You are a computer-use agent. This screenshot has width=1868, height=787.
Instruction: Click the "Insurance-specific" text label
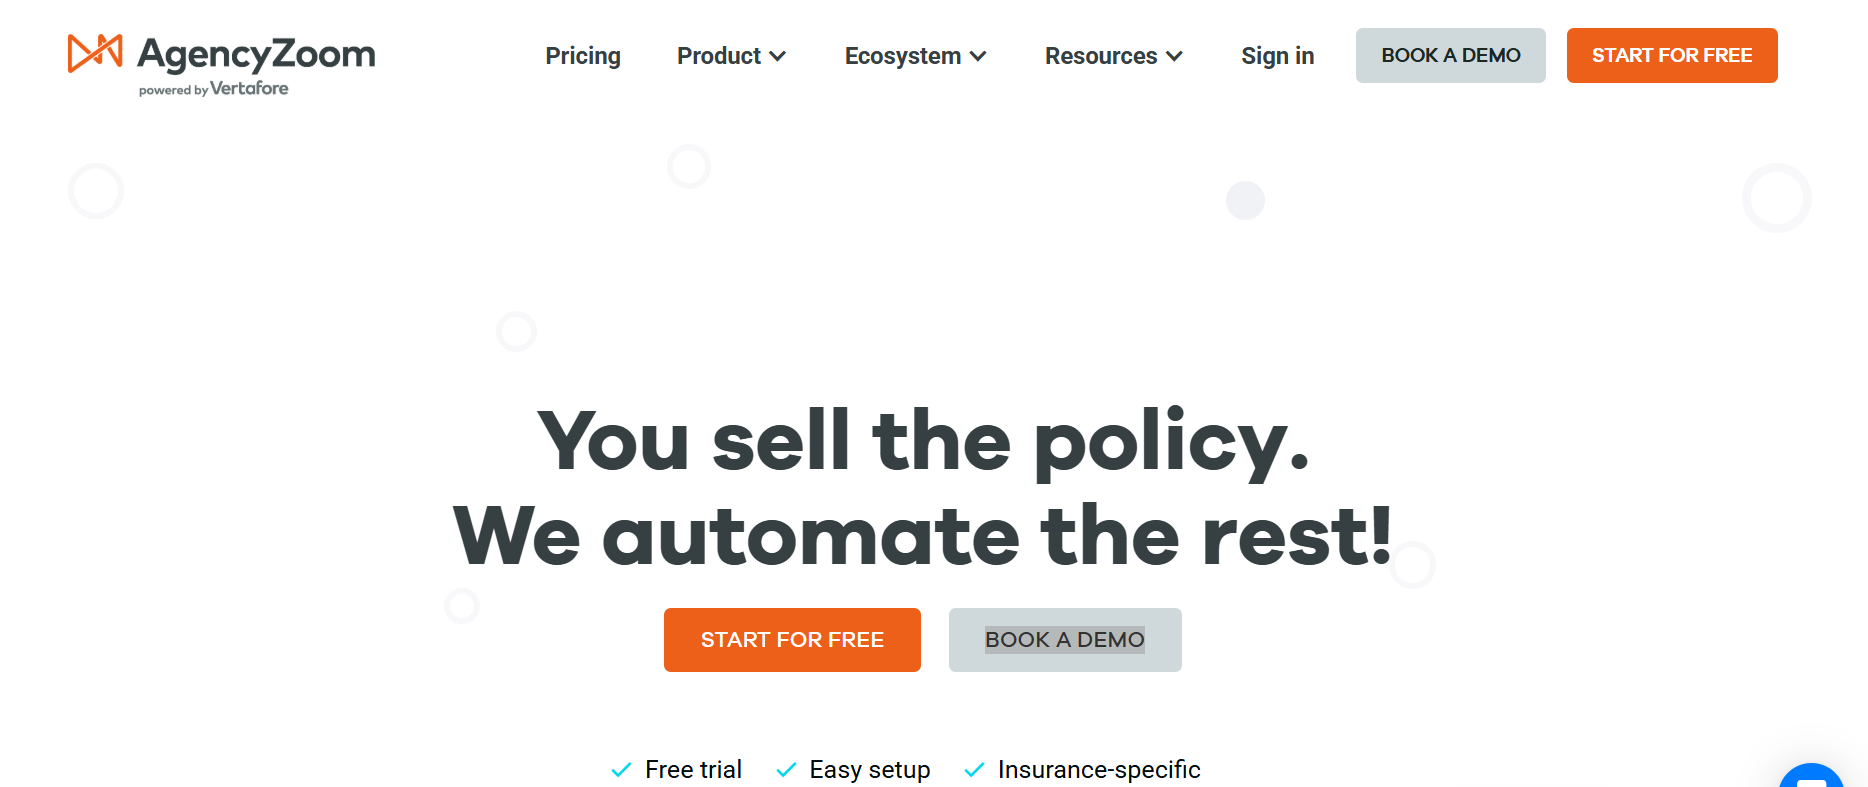coord(1099,770)
